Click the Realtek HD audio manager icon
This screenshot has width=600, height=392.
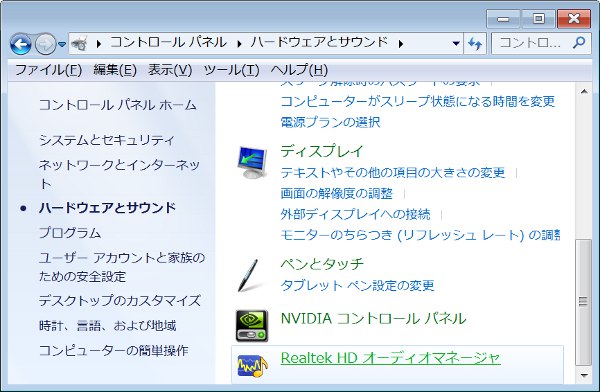coord(252,366)
